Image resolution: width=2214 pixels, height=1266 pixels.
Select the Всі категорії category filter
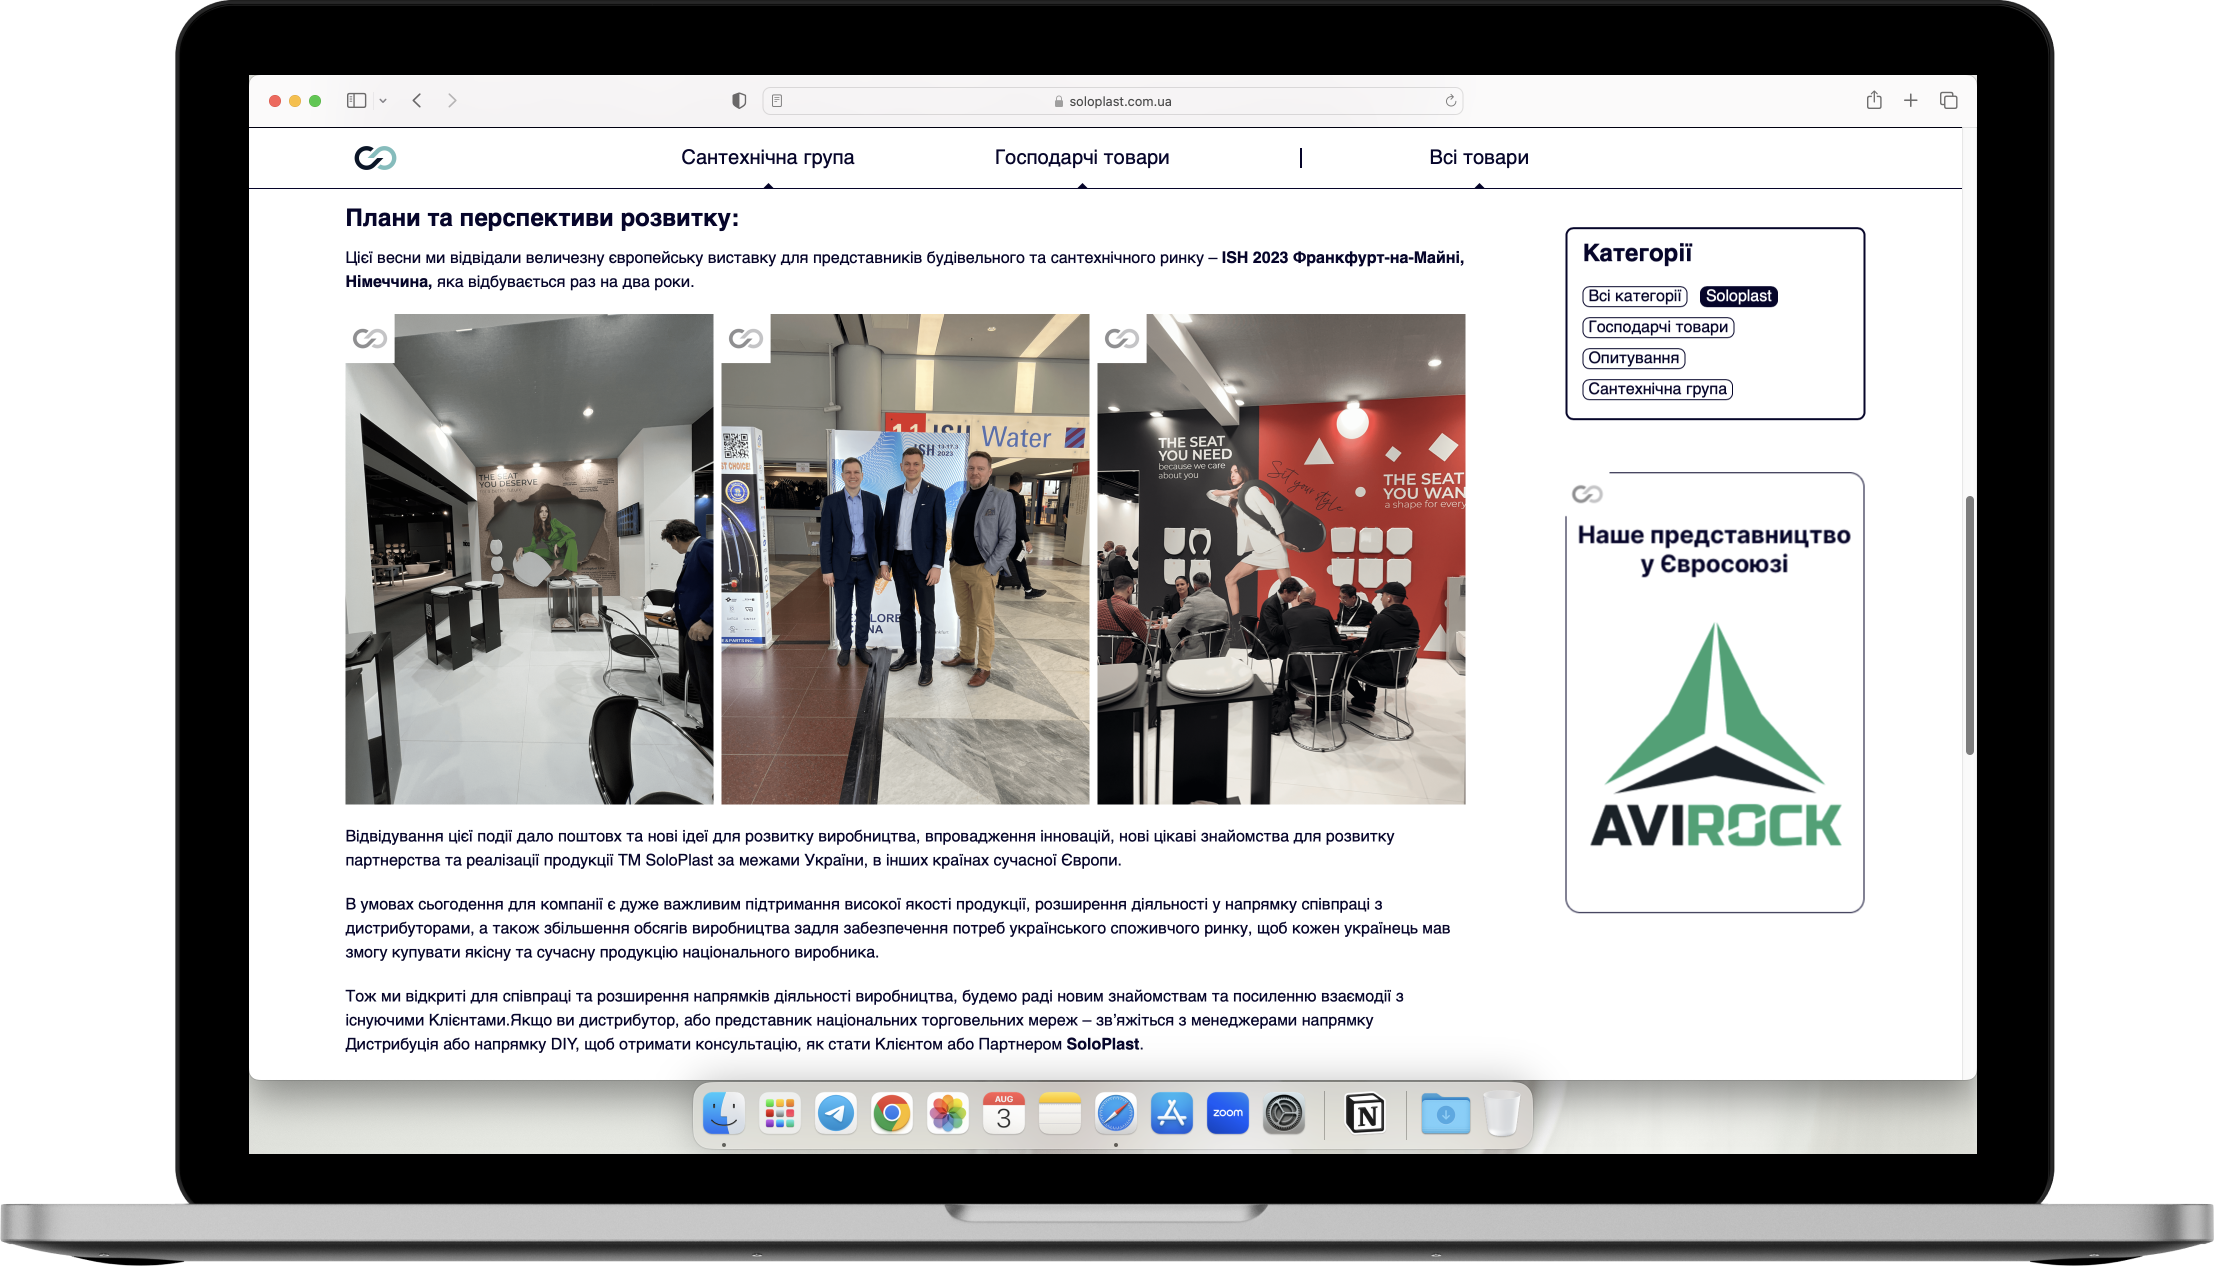tap(1634, 296)
